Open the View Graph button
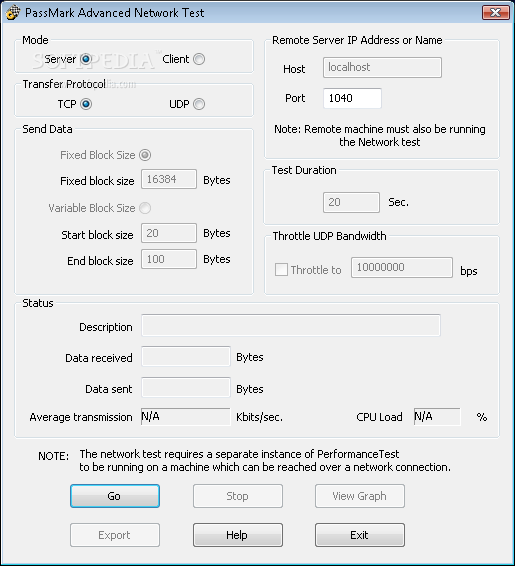 point(359,496)
